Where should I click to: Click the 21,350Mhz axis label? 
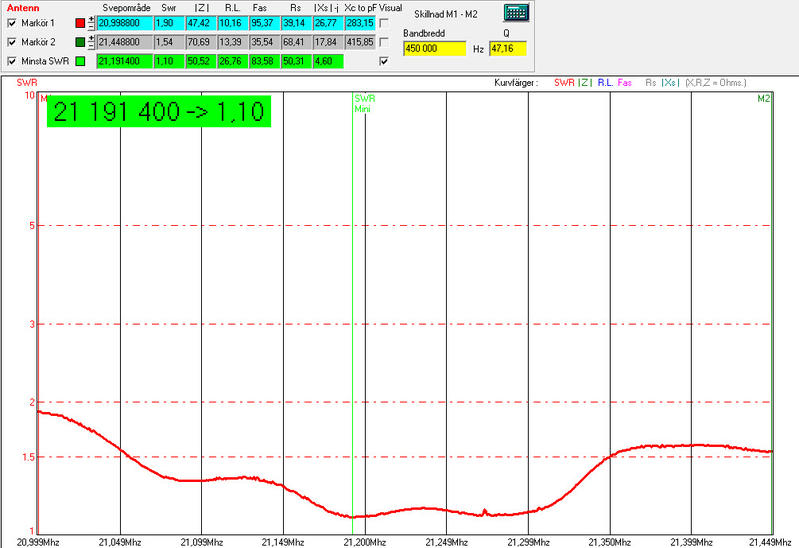(609, 542)
